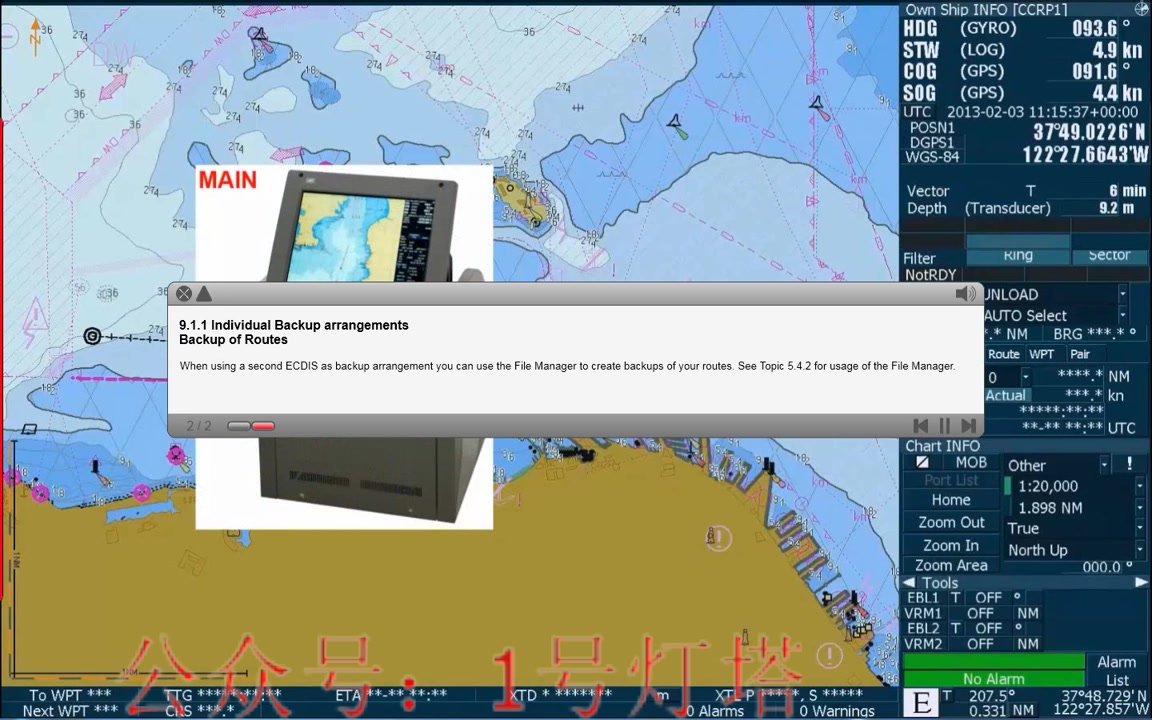Click the VRM2 NM unit field
Screen dimensions: 1152x720
point(1029,644)
